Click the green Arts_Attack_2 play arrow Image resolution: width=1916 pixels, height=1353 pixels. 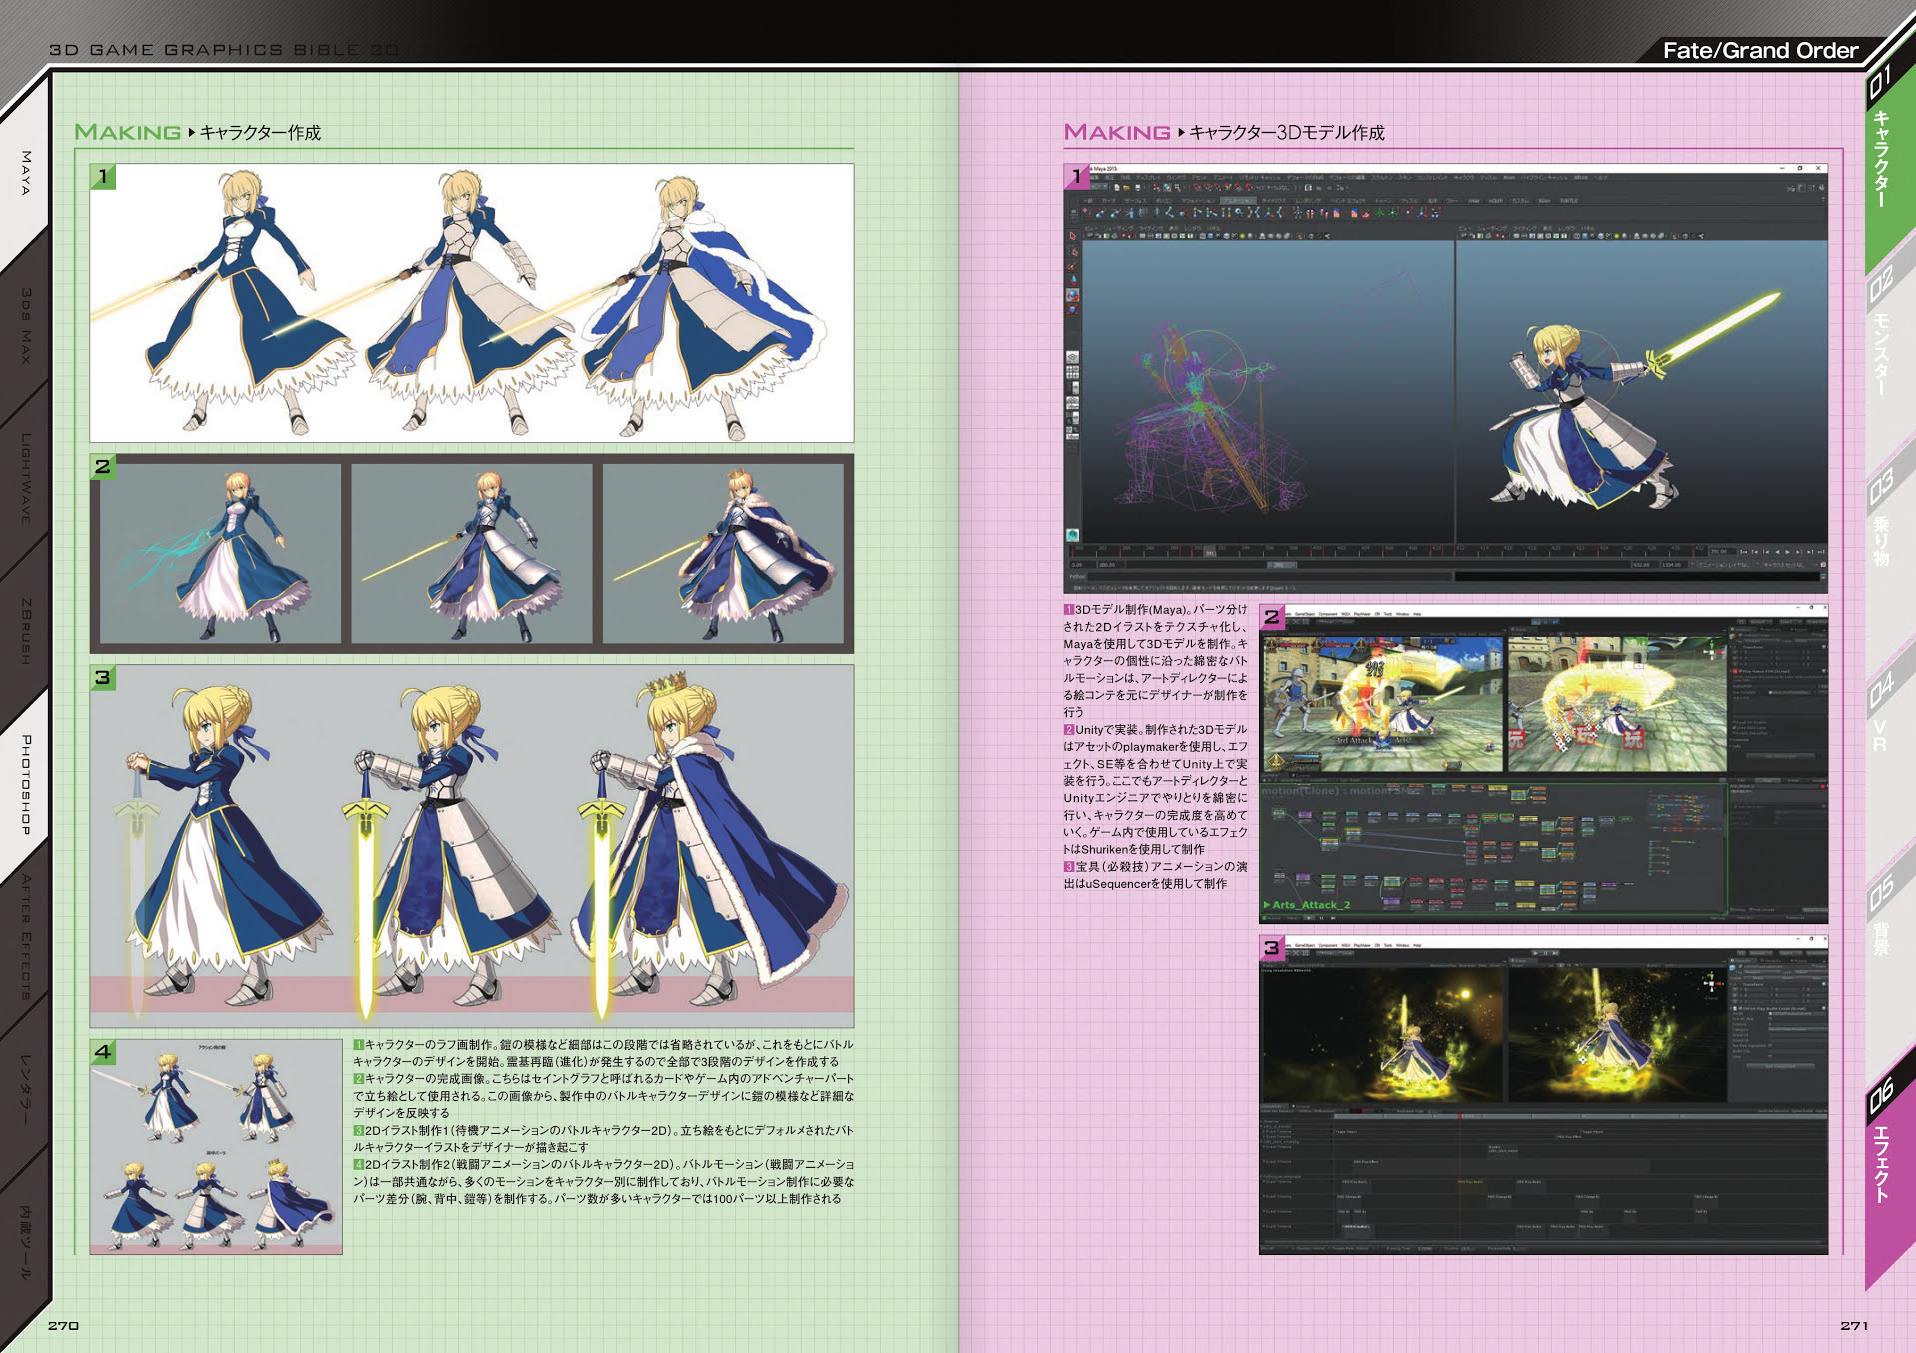(x=1268, y=905)
